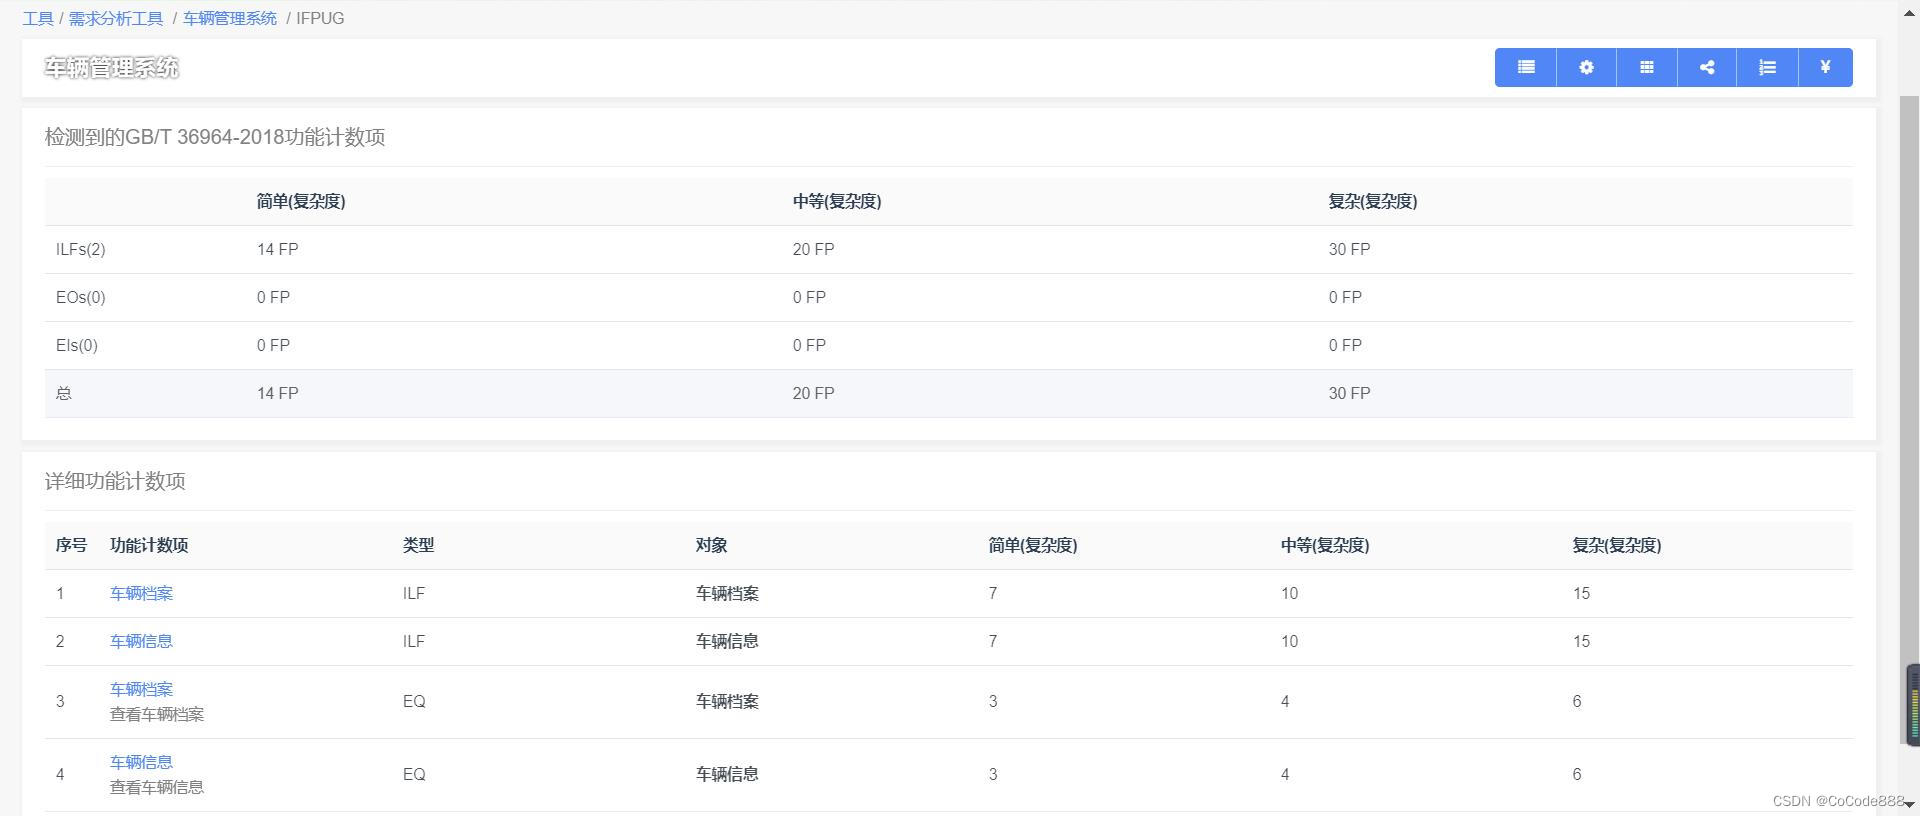The height and width of the screenshot is (816, 1920).
Task: Click 简单(复杂度) header in summary table
Action: point(301,201)
